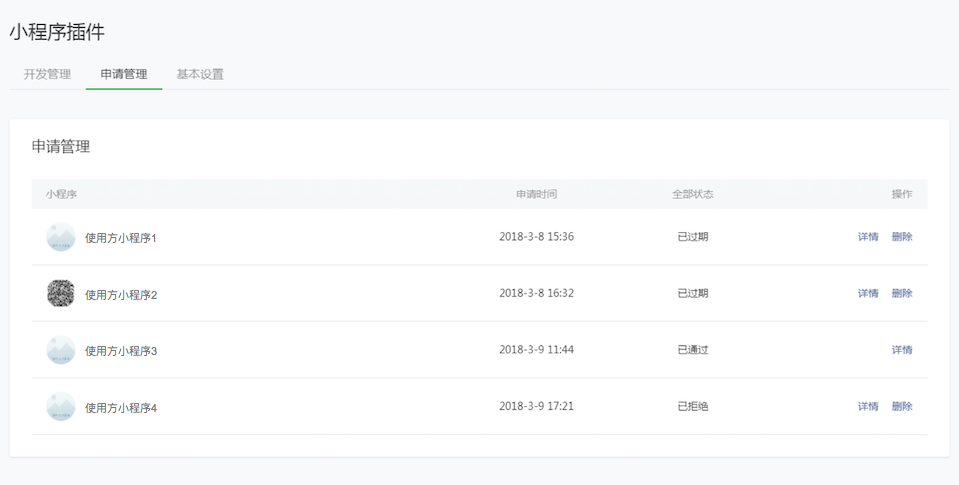Screen dimensions: 959x485
Task: Click the avatar icon of 使用方小程序1
Action: click(x=61, y=237)
